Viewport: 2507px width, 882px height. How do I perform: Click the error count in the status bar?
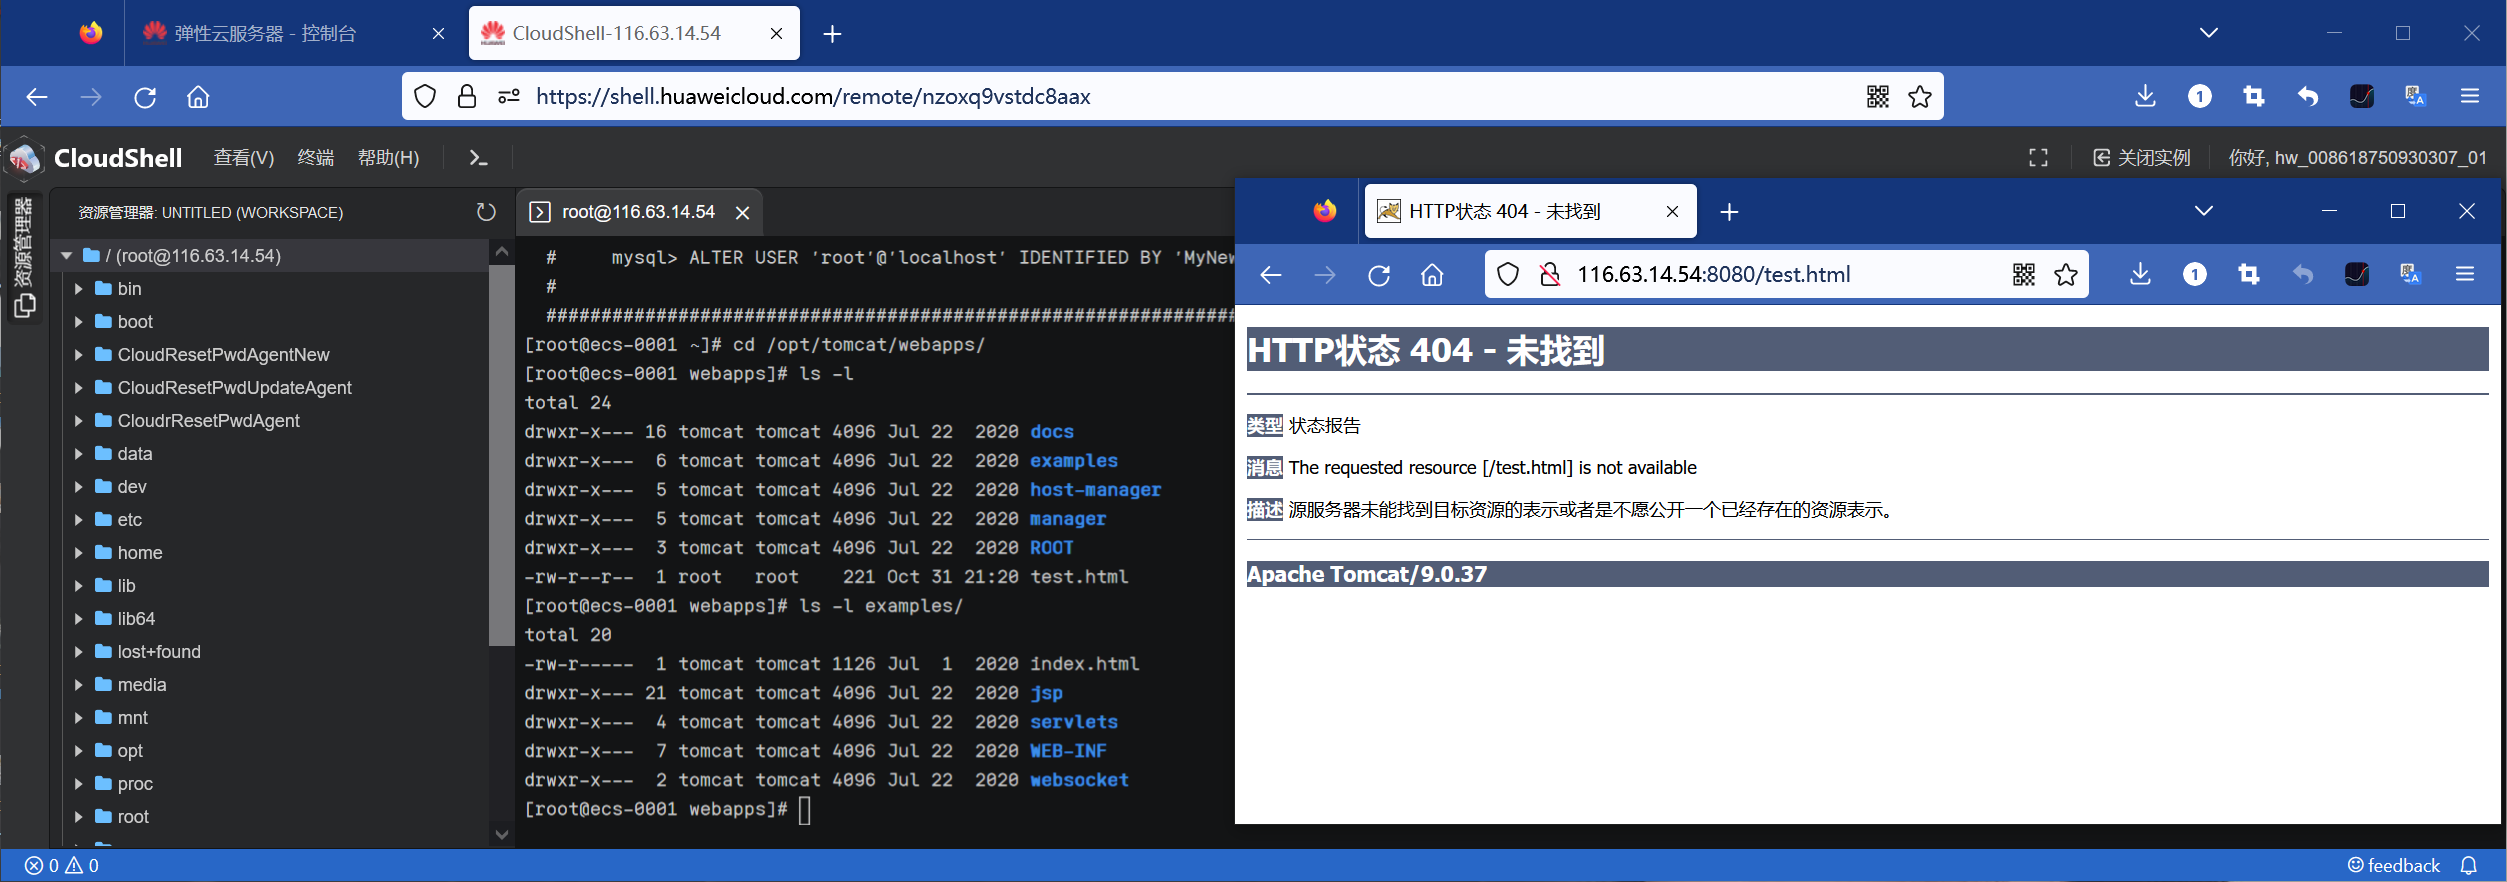tap(43, 866)
